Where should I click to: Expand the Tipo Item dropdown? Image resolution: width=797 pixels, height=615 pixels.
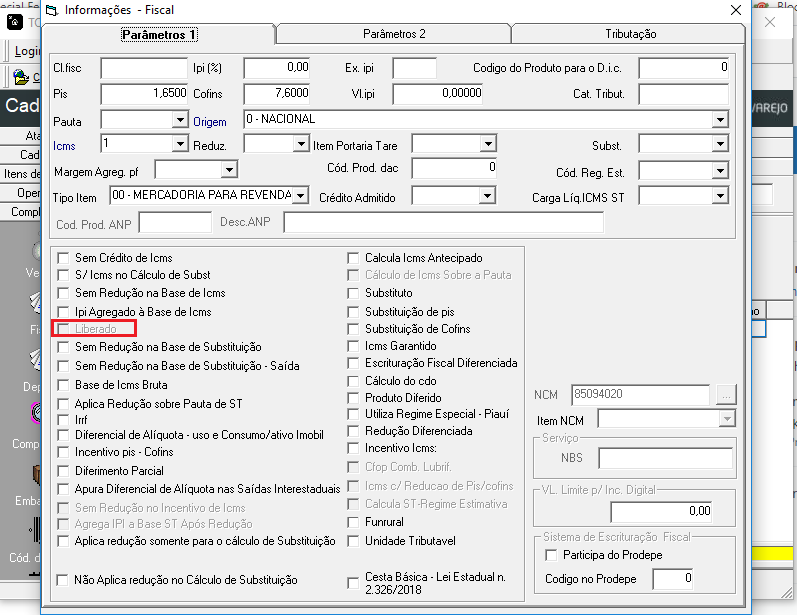(300, 196)
